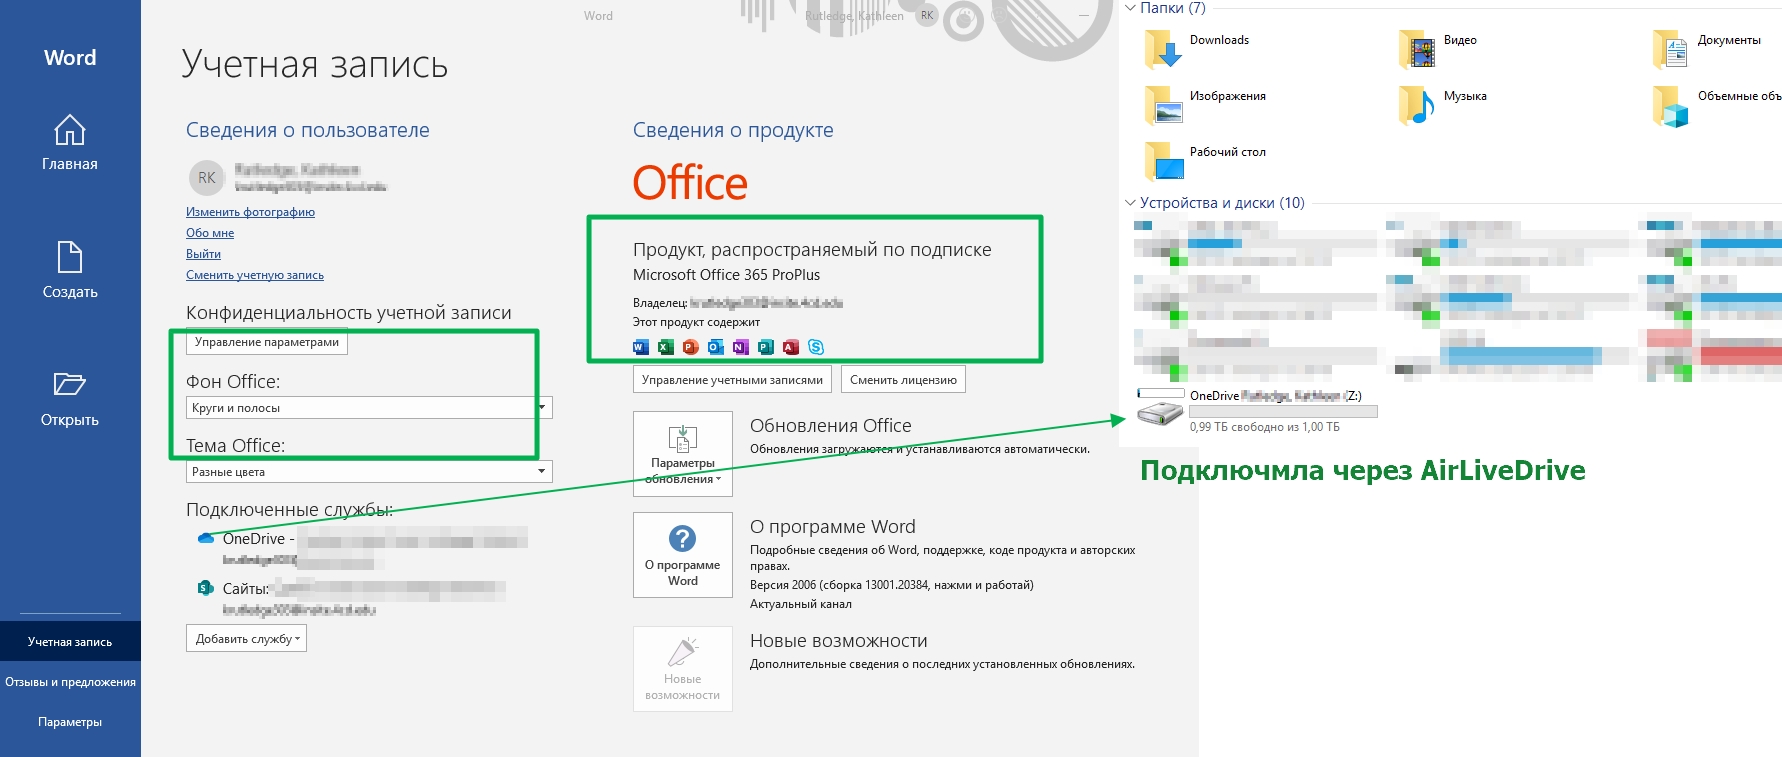The width and height of the screenshot is (1782, 757).
Task: Click the Сведения о пользователе heading
Action: point(308,130)
